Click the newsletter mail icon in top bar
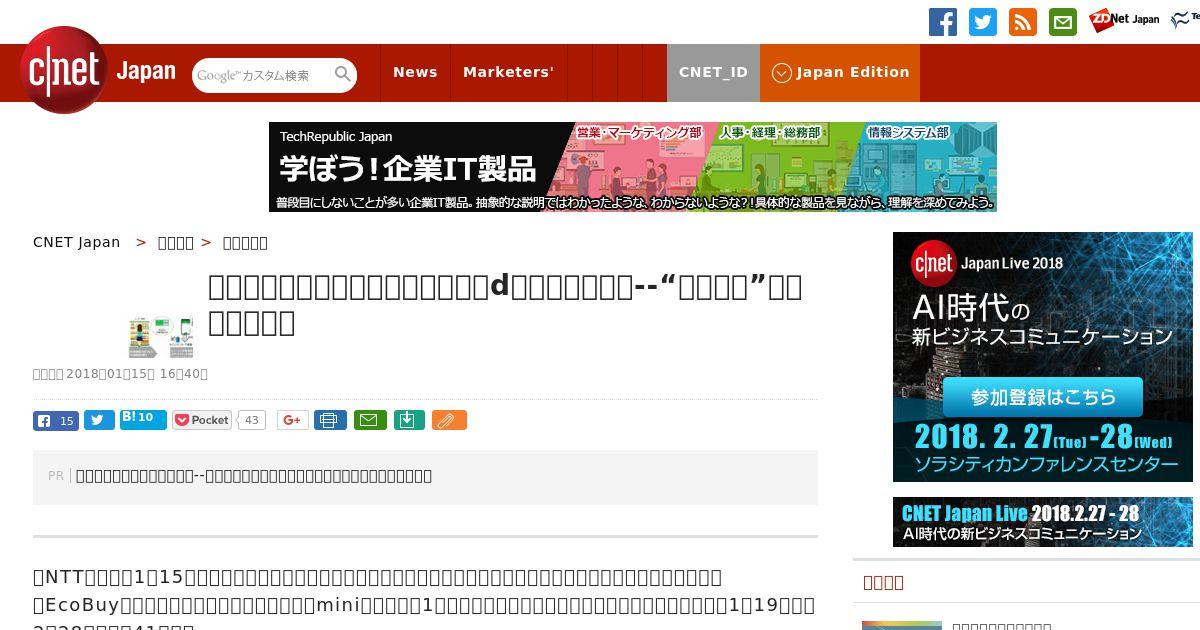1200x630 pixels. pyautogui.click(x=1063, y=22)
